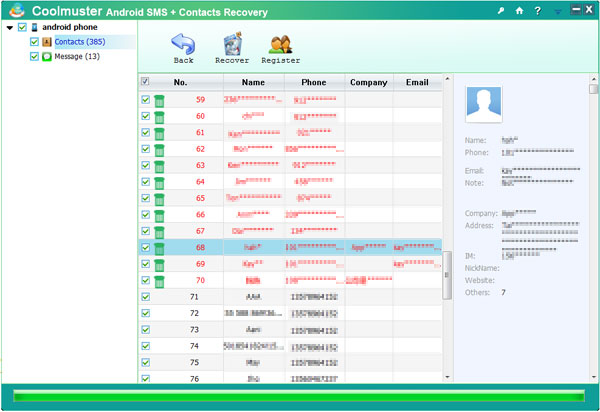This screenshot has width=600, height=412.
Task: Click the green scan progress bar
Action: pos(299,396)
